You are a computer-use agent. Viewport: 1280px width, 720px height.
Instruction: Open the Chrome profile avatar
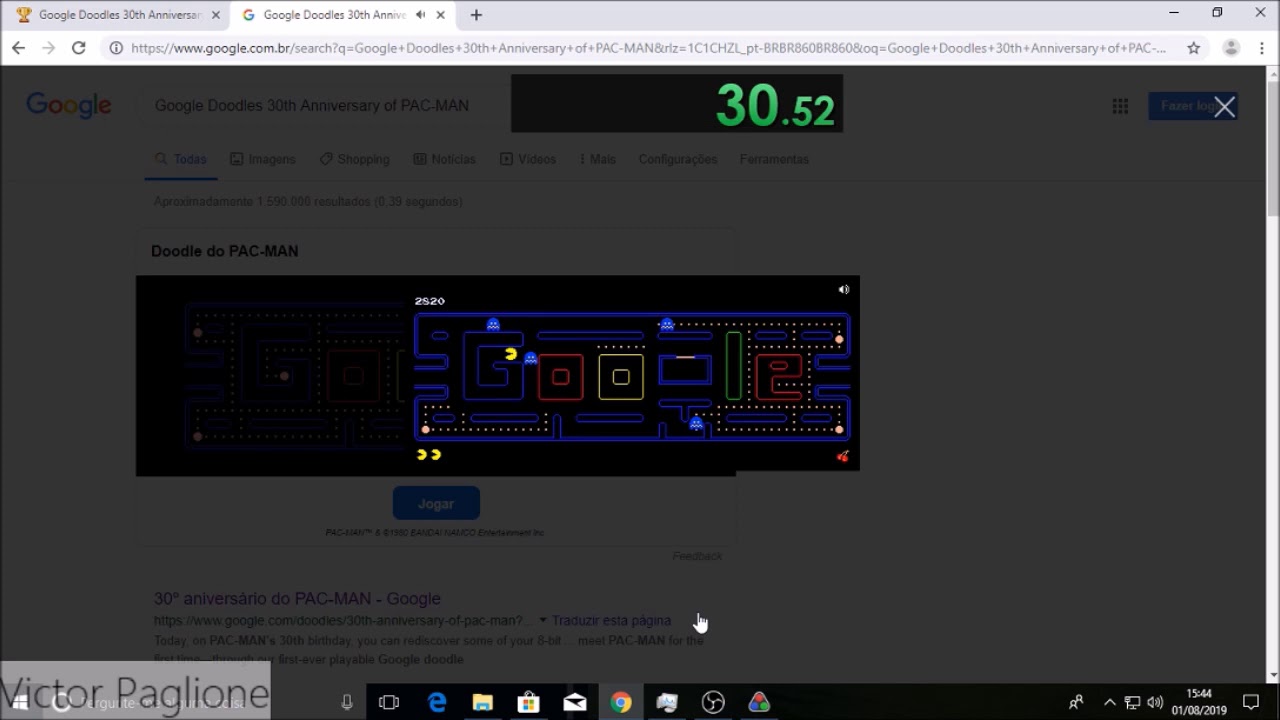[1232, 48]
